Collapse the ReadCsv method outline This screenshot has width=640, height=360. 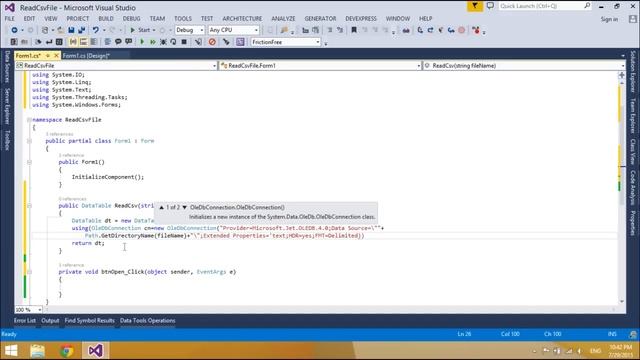point(29,206)
